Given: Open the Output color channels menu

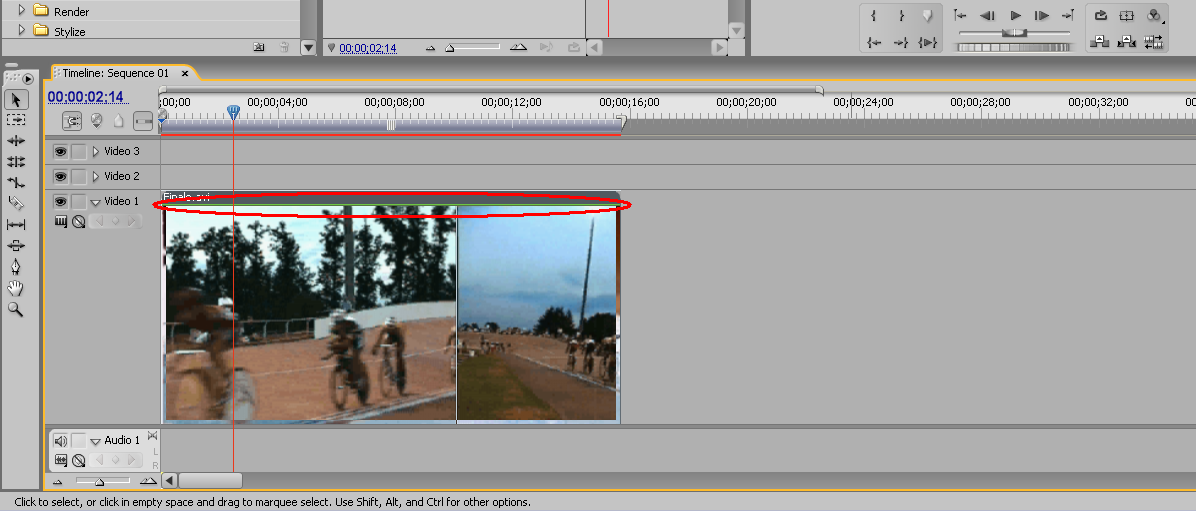Looking at the screenshot, I should [x=1154, y=15].
